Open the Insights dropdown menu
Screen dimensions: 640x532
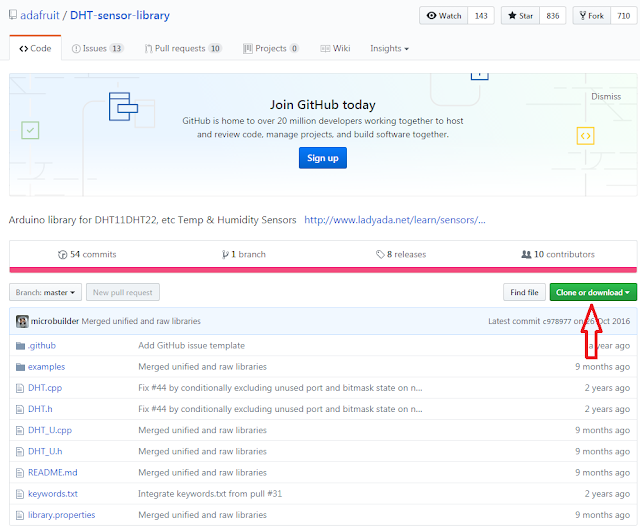pyautogui.click(x=389, y=49)
